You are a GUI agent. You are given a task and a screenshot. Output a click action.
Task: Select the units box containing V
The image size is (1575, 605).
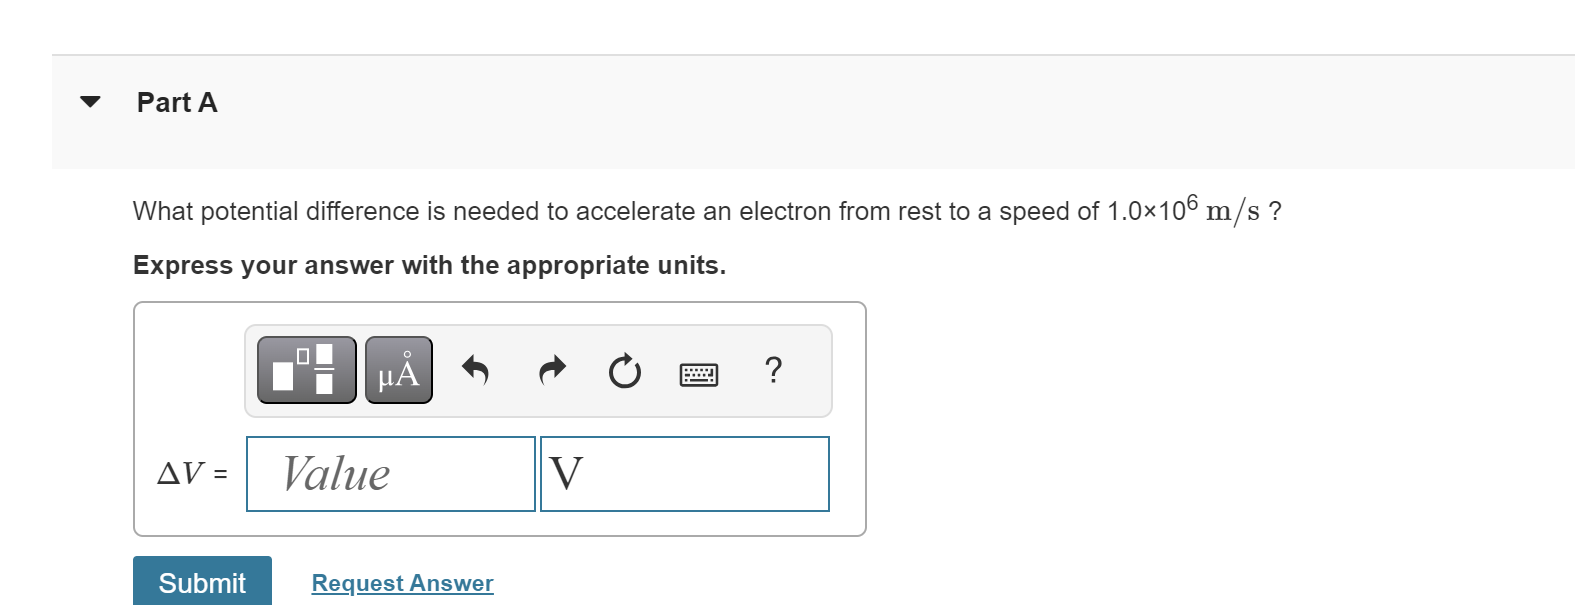684,473
